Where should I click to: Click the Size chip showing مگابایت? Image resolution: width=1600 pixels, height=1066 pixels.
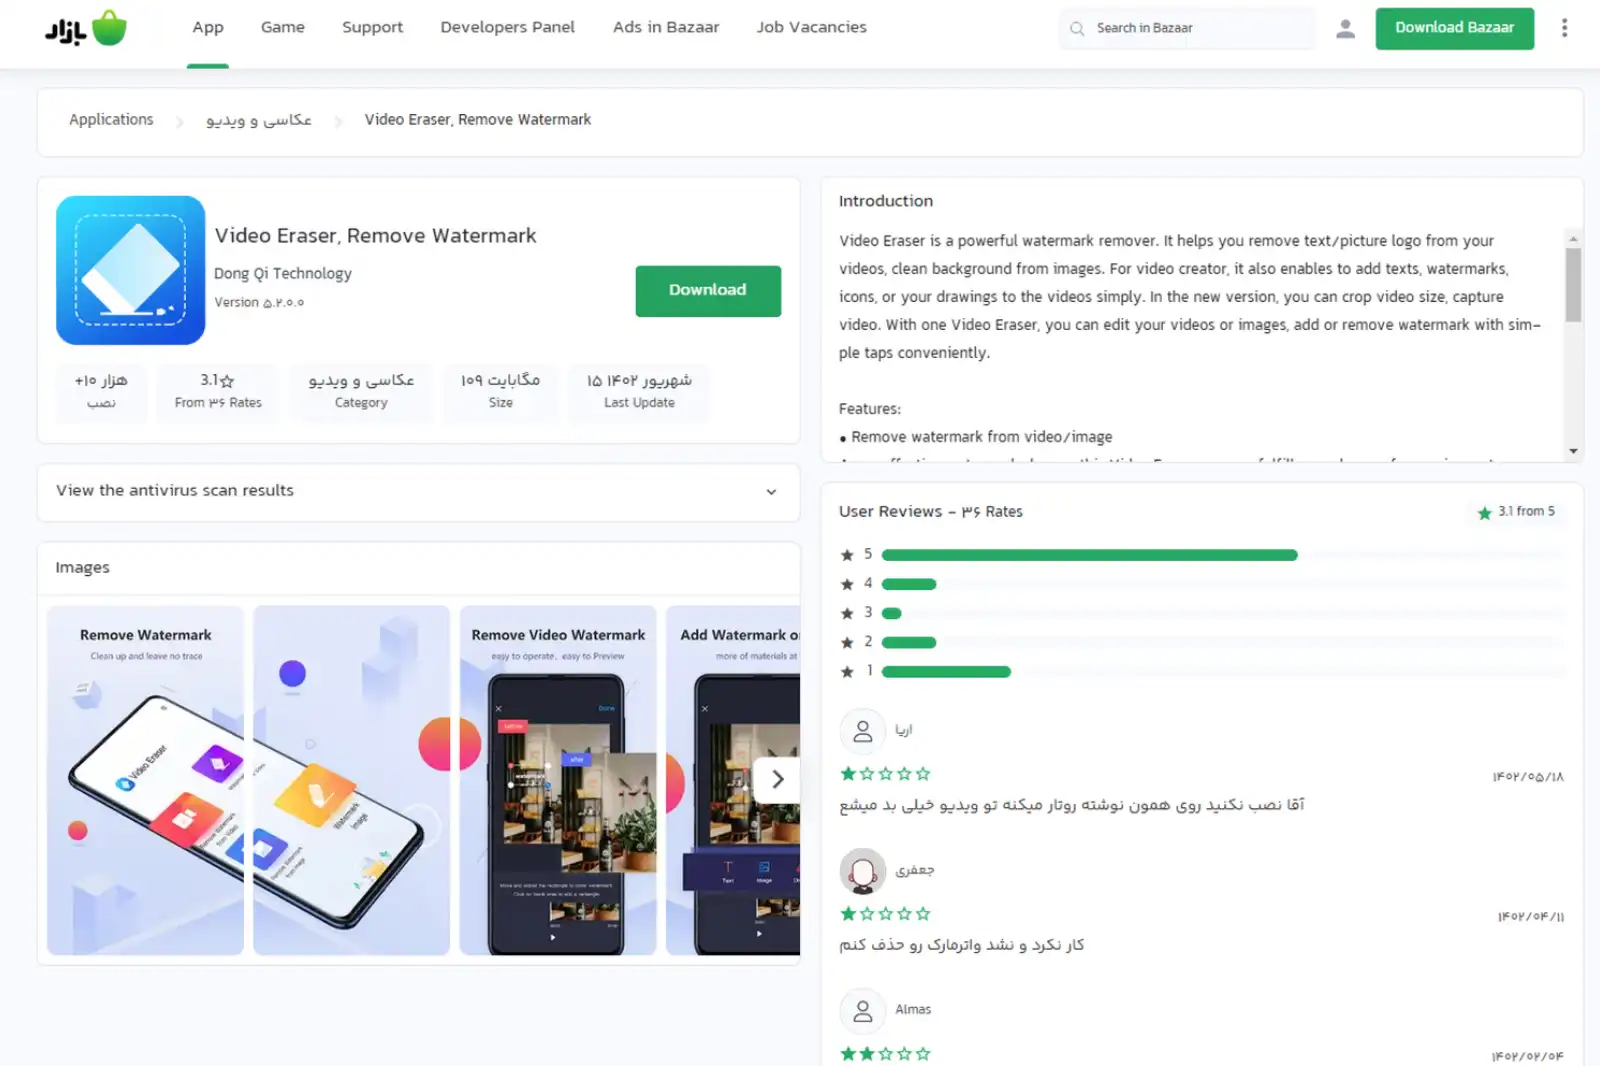[501, 391]
